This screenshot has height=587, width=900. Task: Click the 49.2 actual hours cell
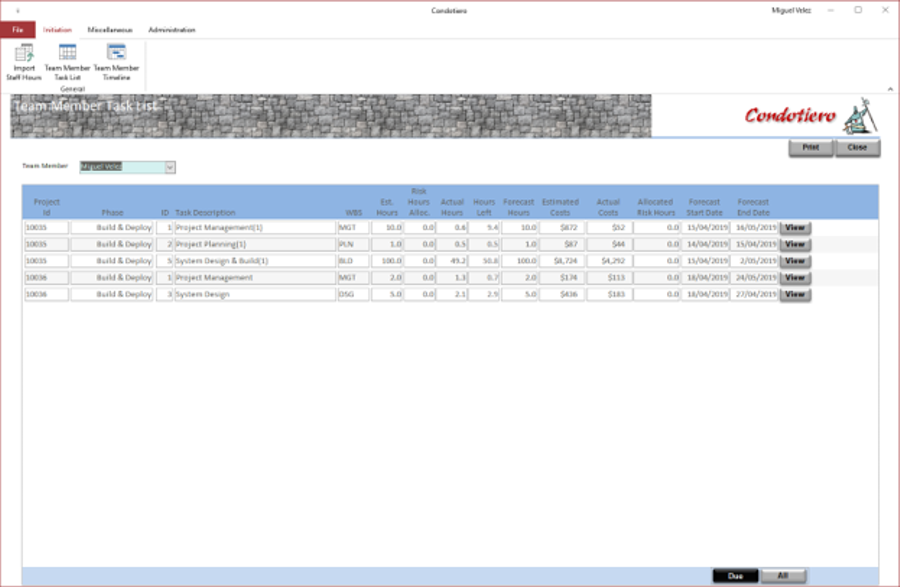tap(452, 261)
